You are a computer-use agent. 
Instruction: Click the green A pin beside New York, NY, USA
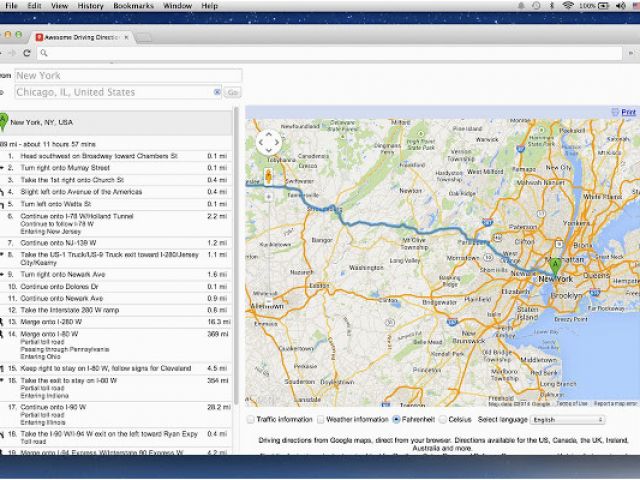[x=3, y=122]
